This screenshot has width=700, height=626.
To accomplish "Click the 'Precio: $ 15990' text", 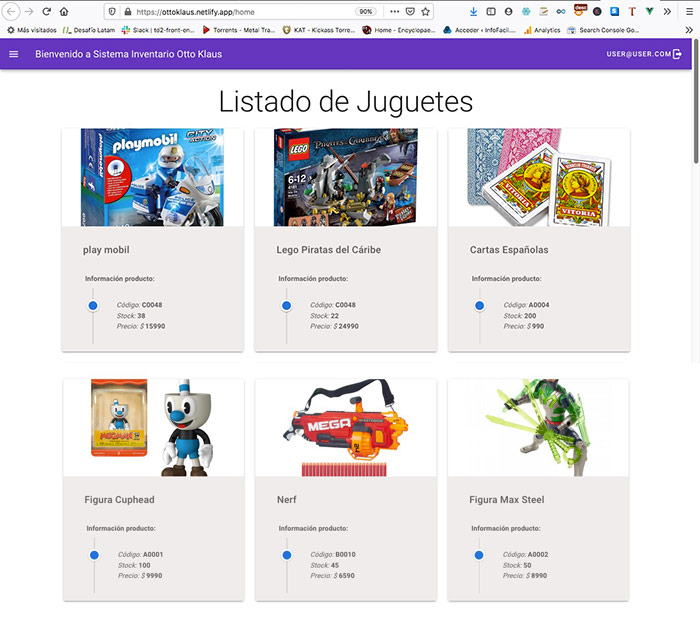I will pos(141,326).
